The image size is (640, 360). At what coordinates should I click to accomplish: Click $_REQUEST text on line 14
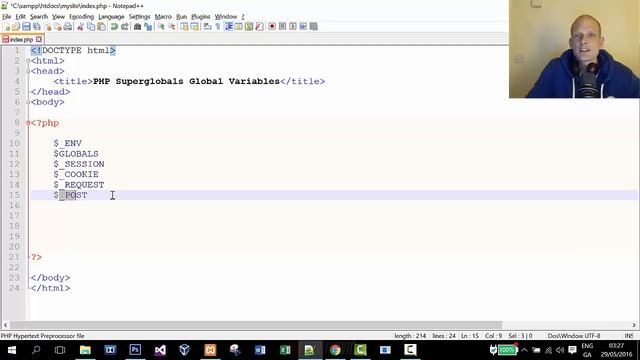pos(79,185)
